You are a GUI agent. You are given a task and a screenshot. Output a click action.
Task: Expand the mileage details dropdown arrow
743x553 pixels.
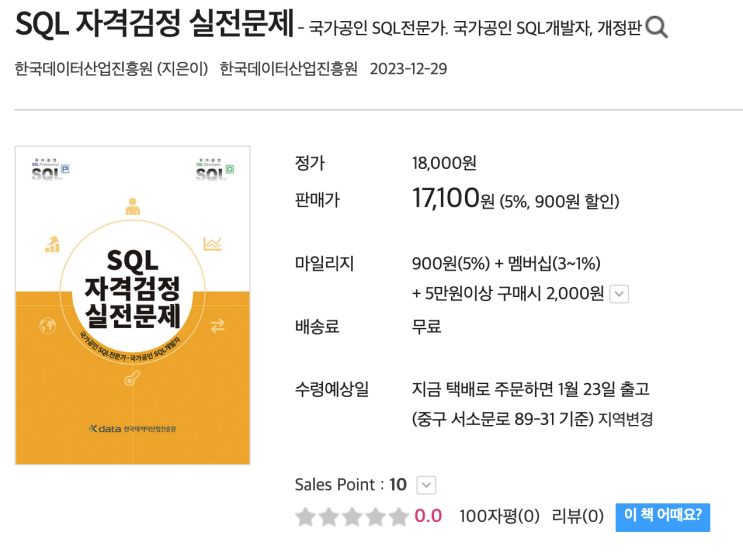(619, 294)
